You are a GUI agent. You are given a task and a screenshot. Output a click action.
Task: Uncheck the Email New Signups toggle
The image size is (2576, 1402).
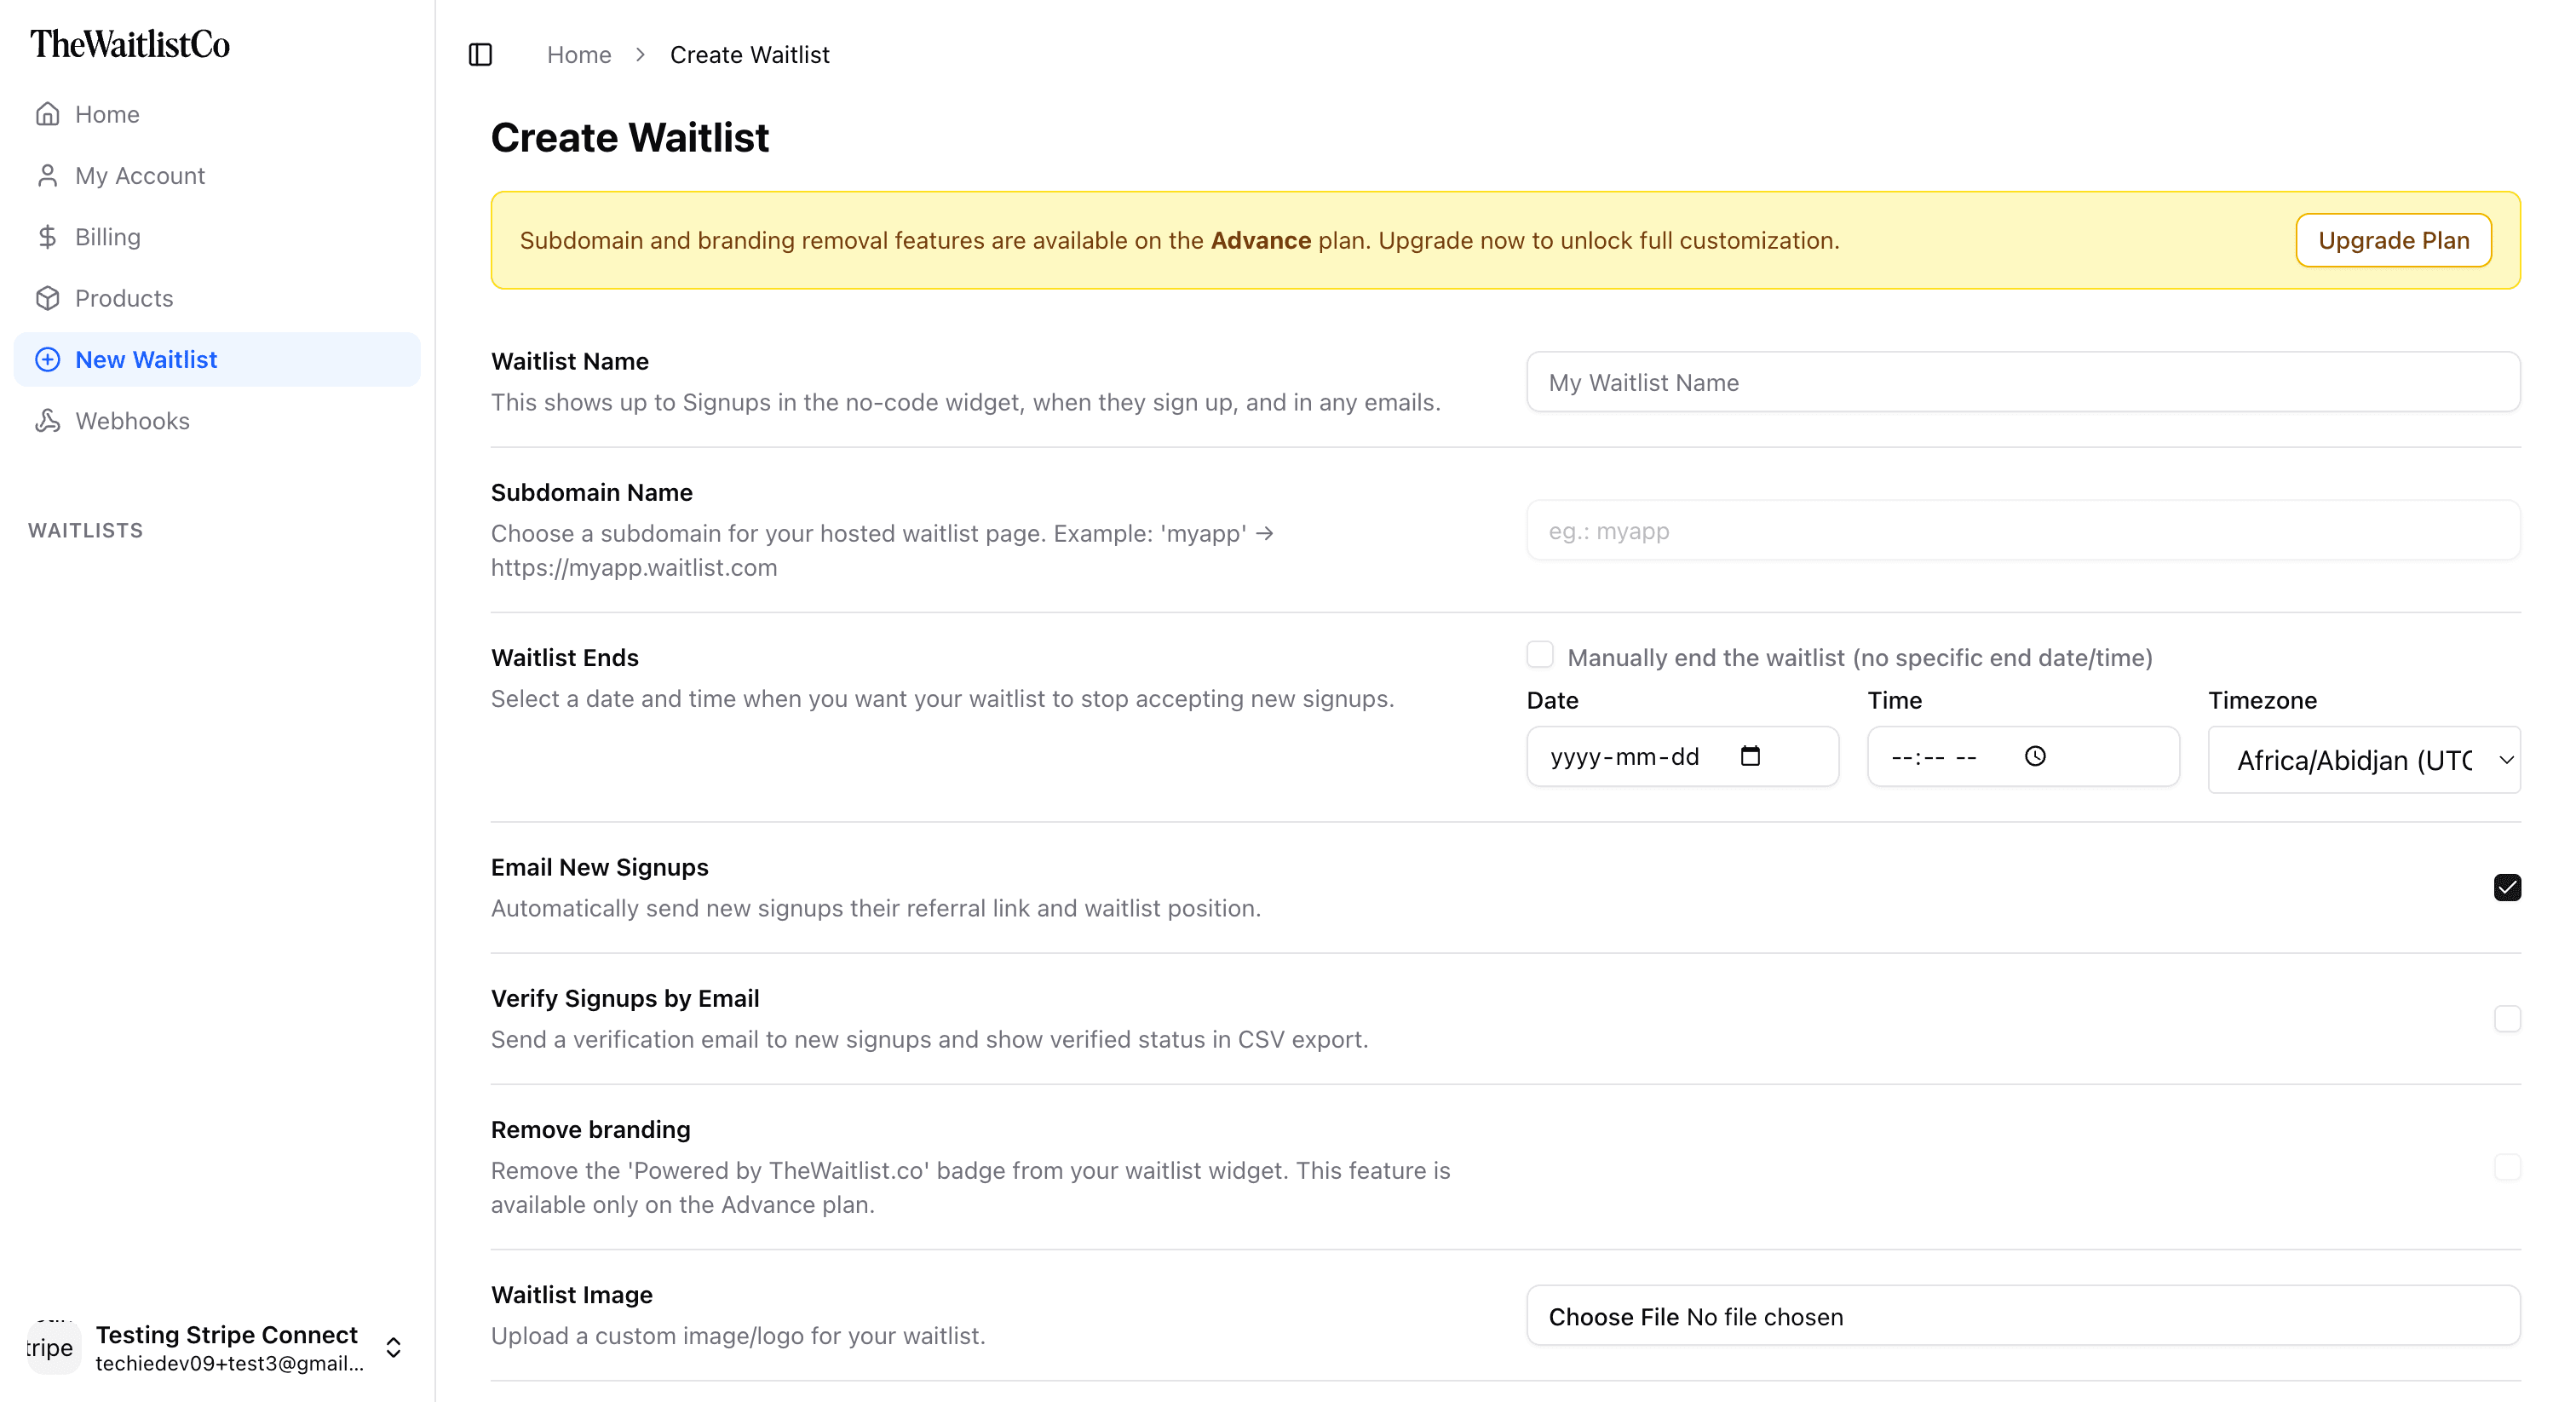[x=2506, y=887]
